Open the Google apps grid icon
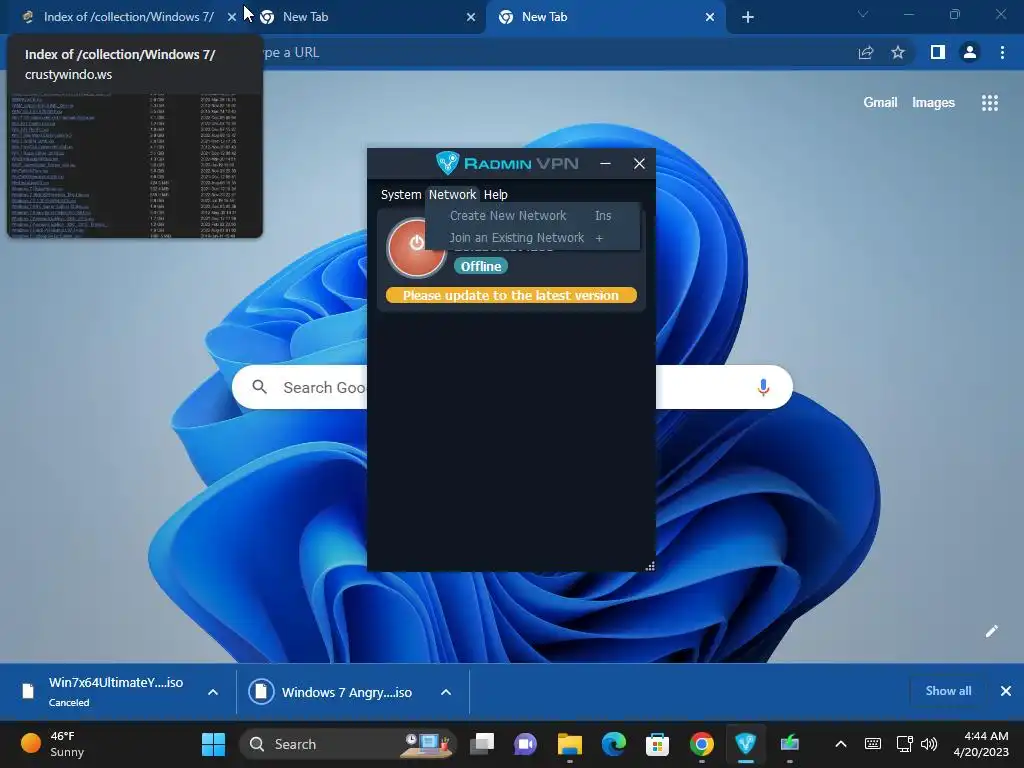Screen dimensions: 1024x768 pos(990,103)
